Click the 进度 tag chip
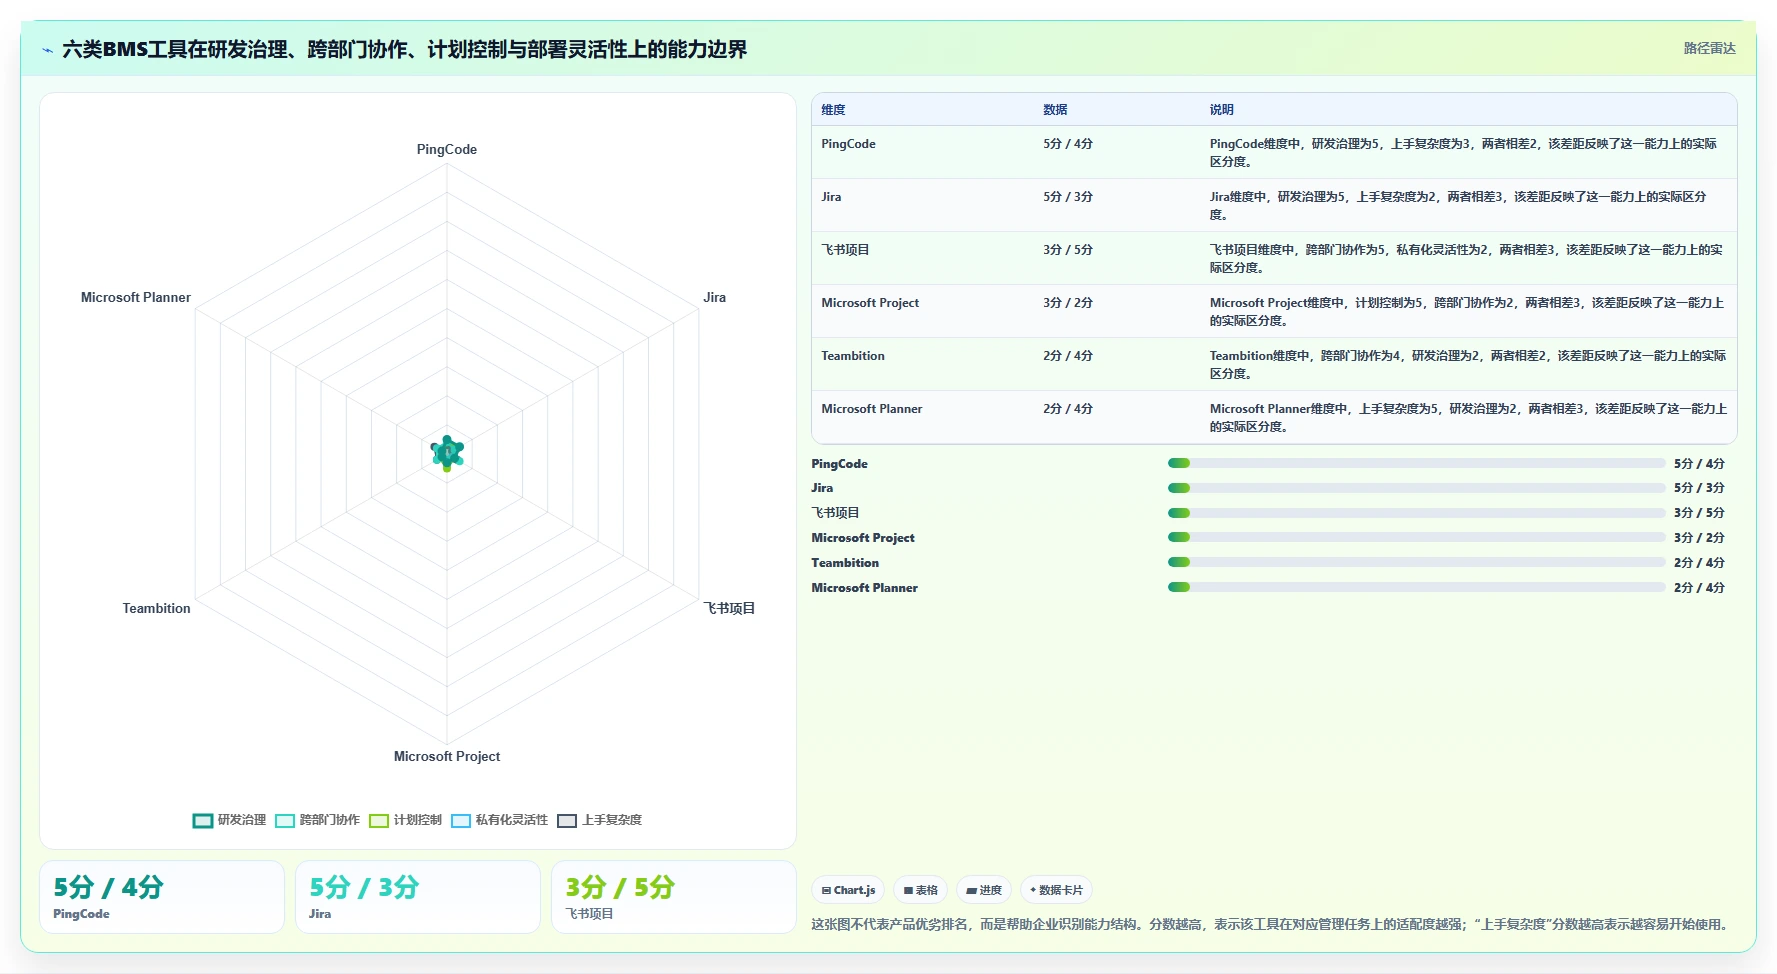1777x974 pixels. coord(984,890)
